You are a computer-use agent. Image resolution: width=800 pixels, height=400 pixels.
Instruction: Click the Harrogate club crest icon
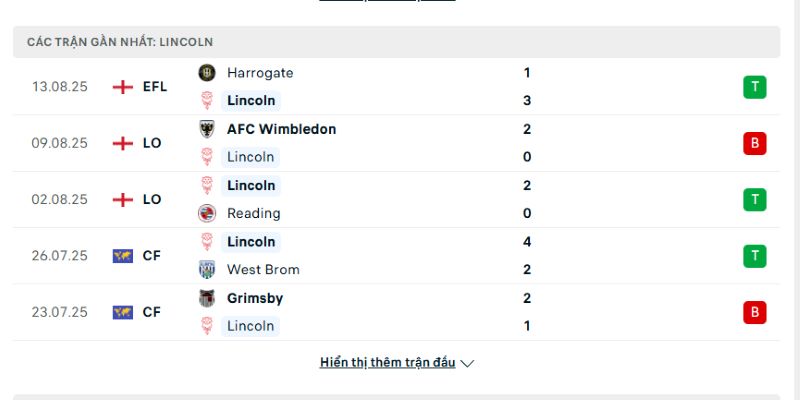[x=207, y=73]
